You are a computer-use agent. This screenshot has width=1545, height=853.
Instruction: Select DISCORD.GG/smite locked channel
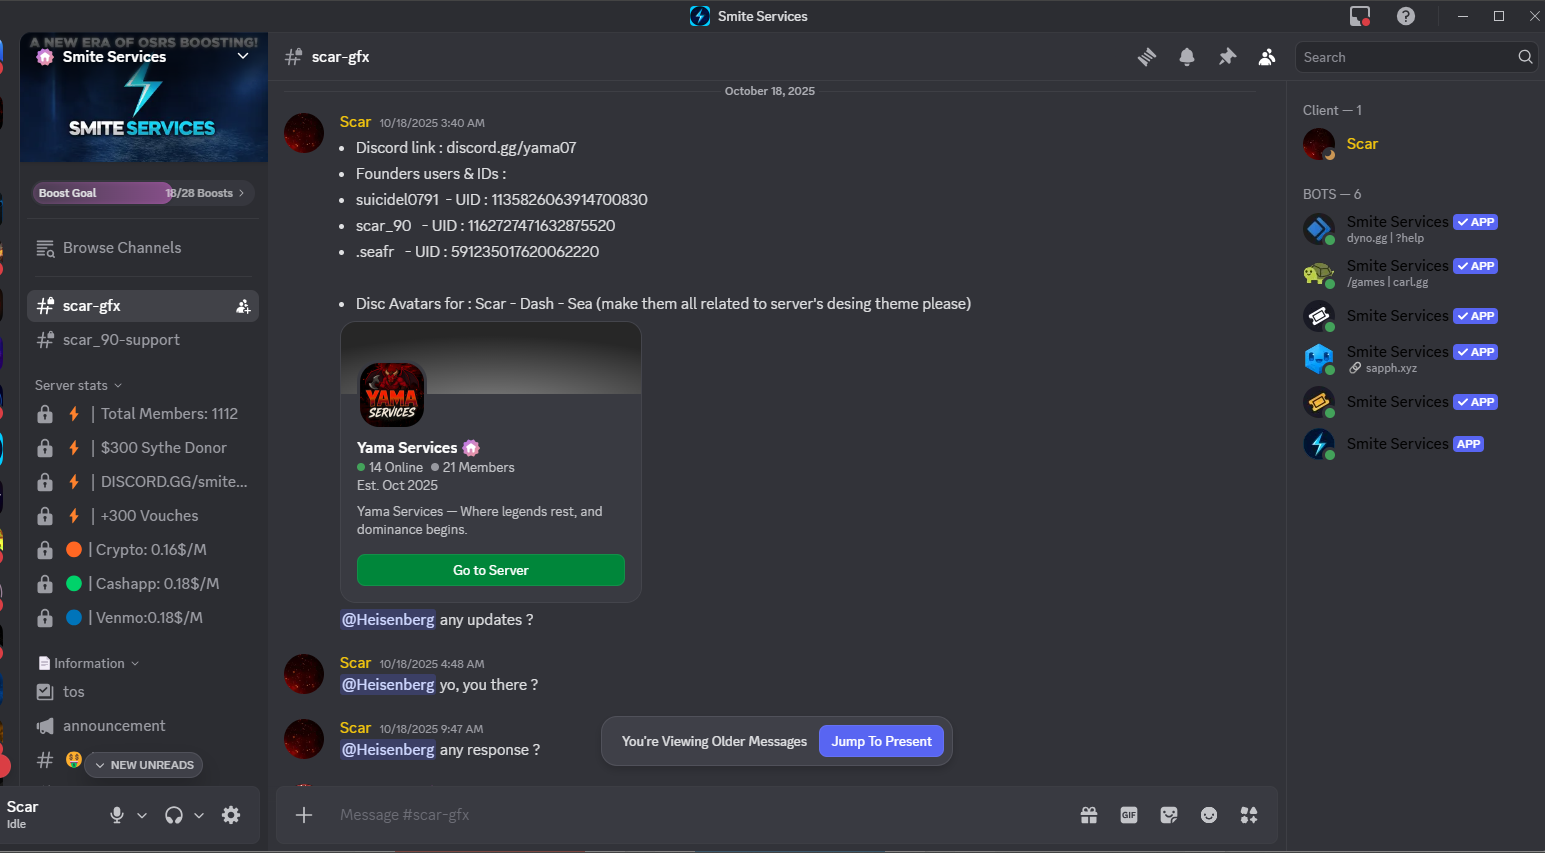point(143,482)
